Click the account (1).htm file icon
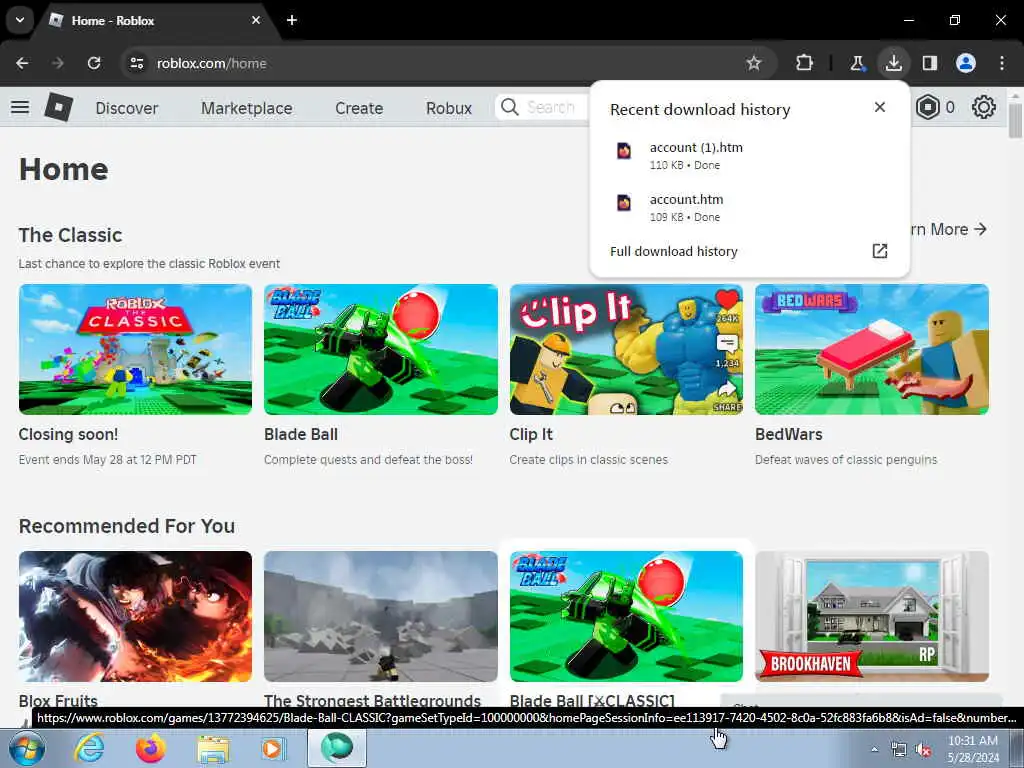Viewport: 1024px width, 768px height. (x=624, y=151)
